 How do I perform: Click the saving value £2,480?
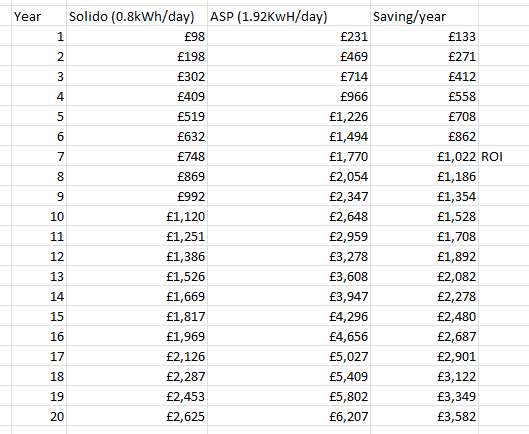425,316
